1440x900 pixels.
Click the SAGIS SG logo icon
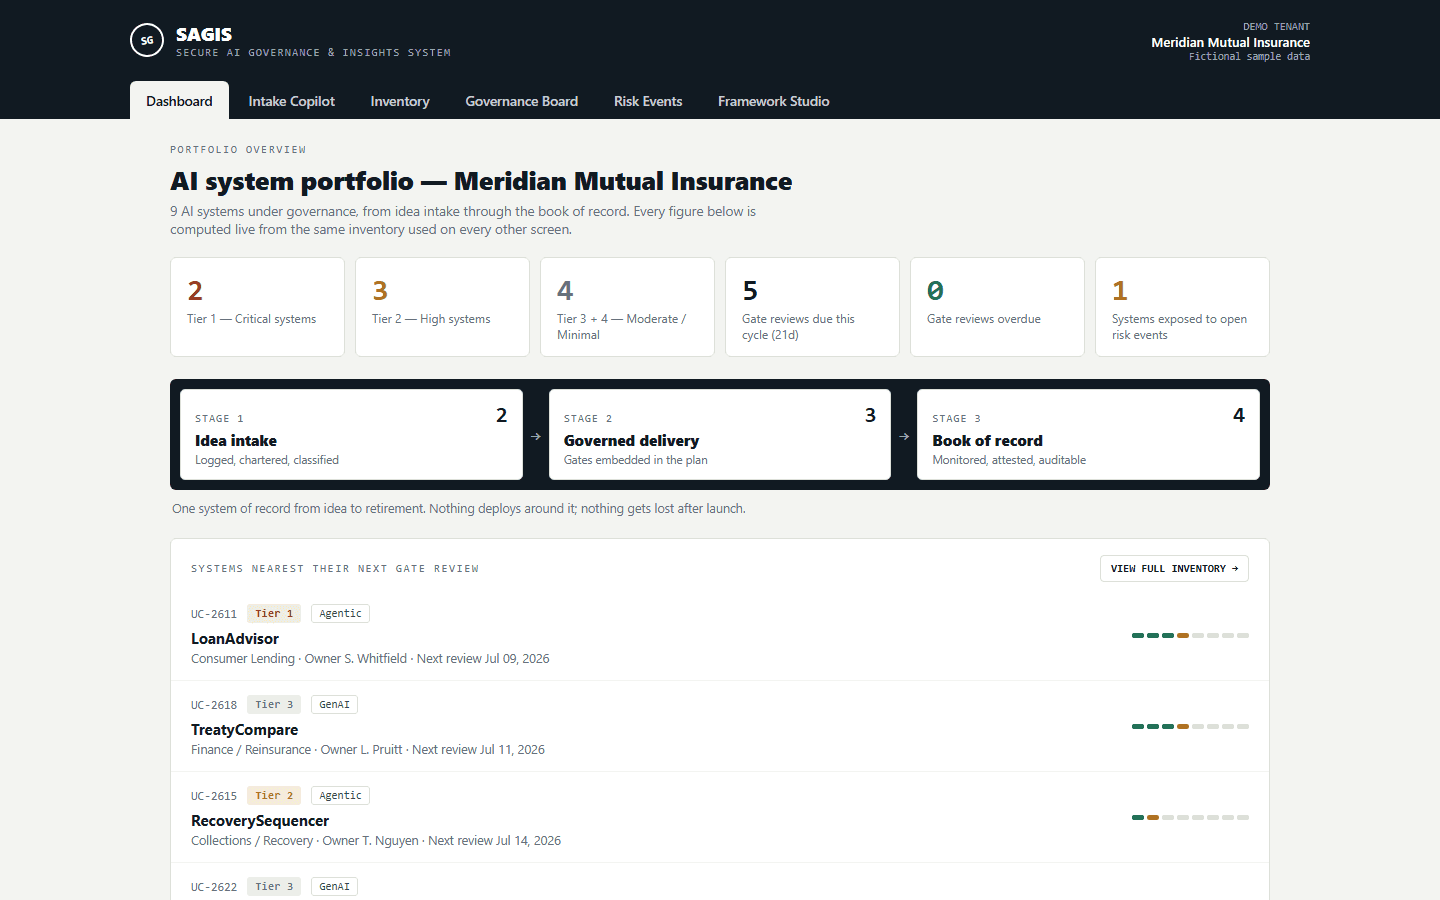click(x=147, y=40)
